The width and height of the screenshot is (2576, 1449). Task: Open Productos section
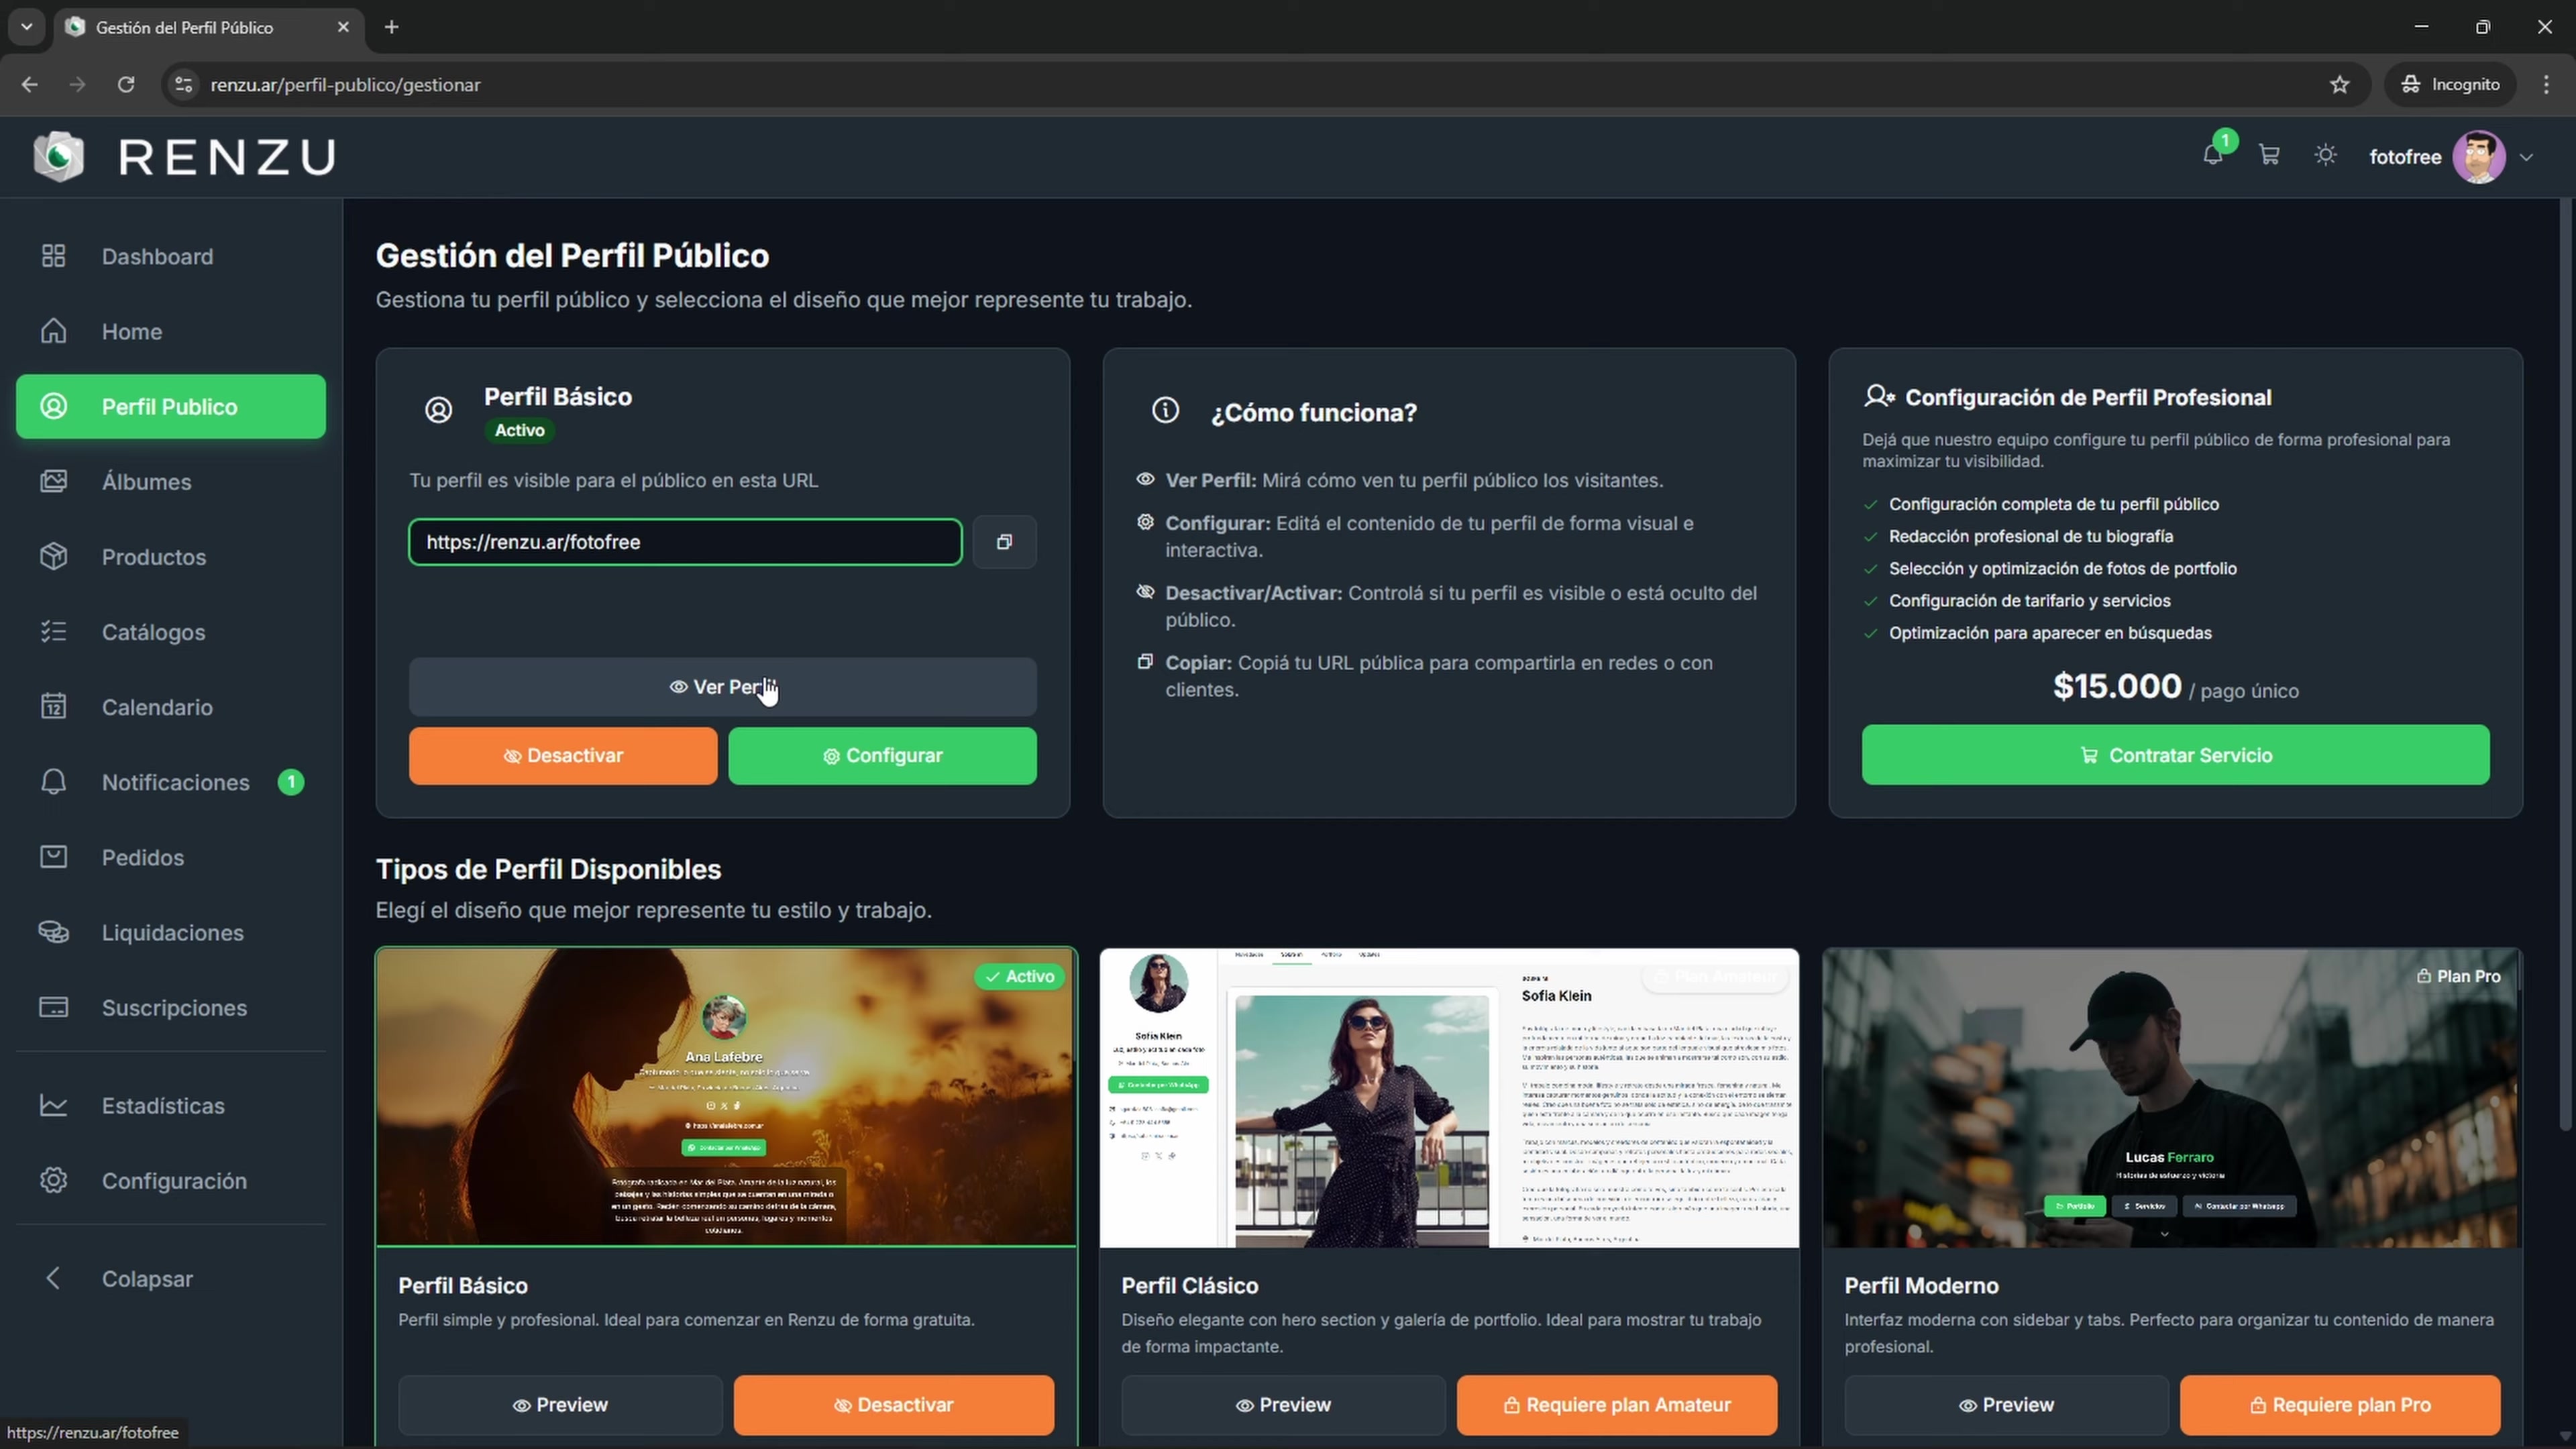click(171, 556)
